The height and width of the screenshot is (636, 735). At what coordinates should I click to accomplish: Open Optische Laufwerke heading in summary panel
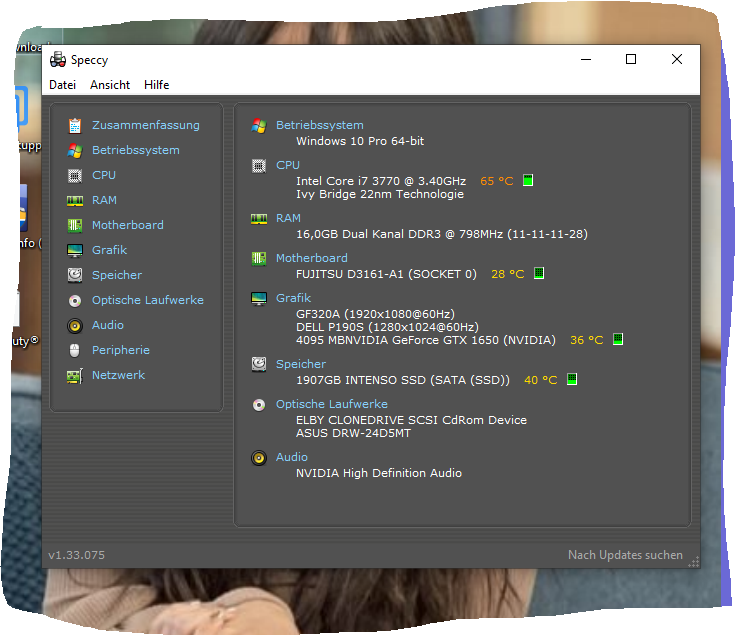(x=332, y=404)
